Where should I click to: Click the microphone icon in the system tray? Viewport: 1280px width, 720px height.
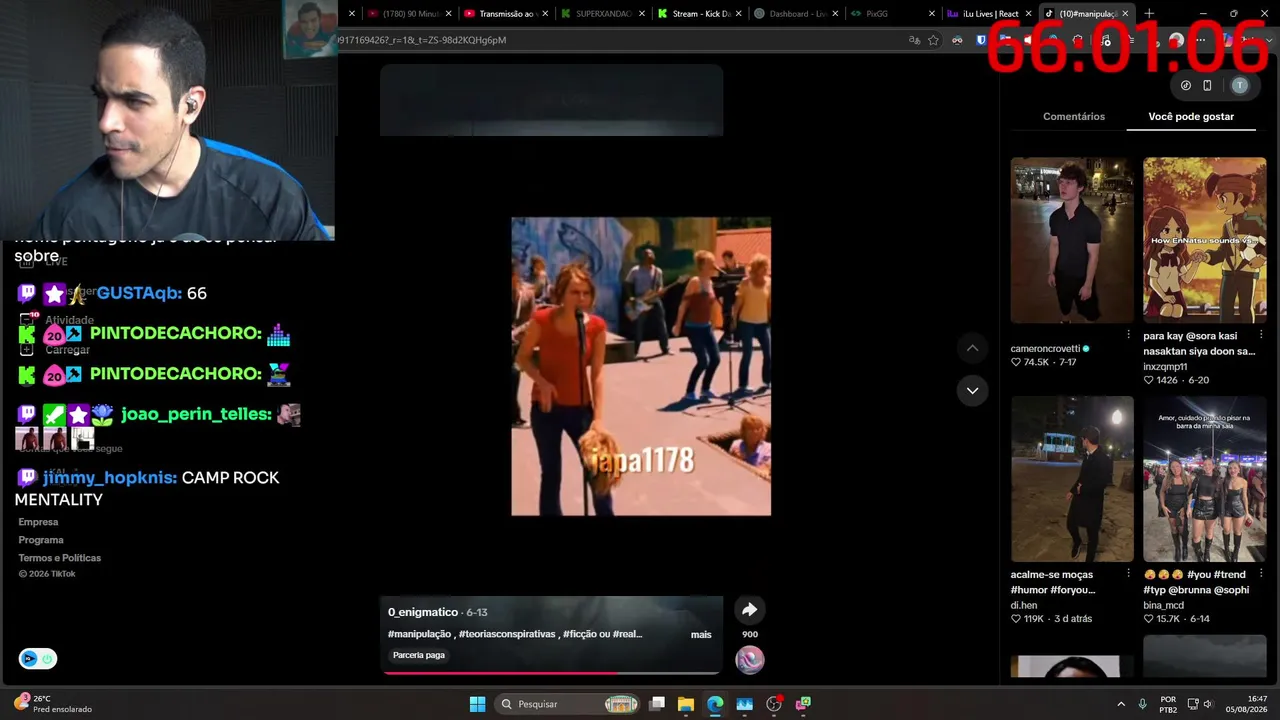tap(1142, 704)
